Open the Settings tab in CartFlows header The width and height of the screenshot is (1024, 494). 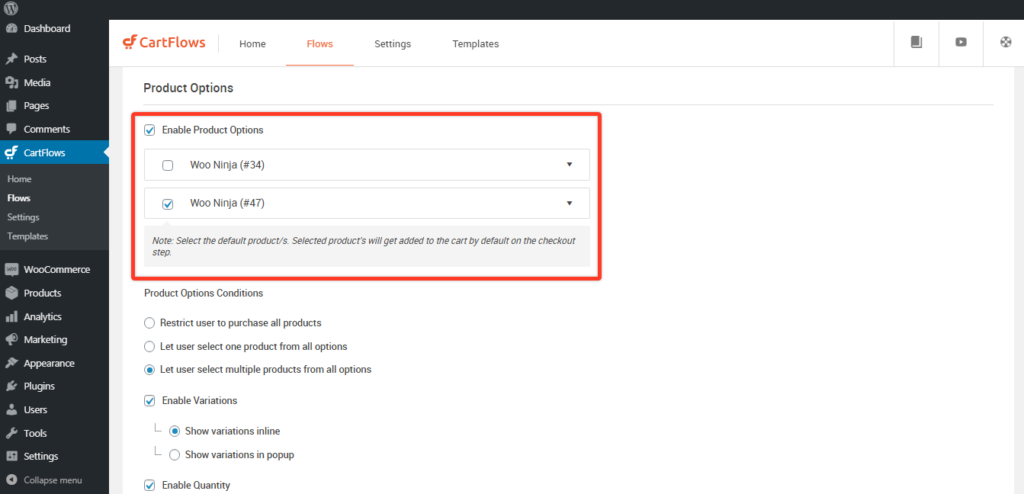(392, 44)
